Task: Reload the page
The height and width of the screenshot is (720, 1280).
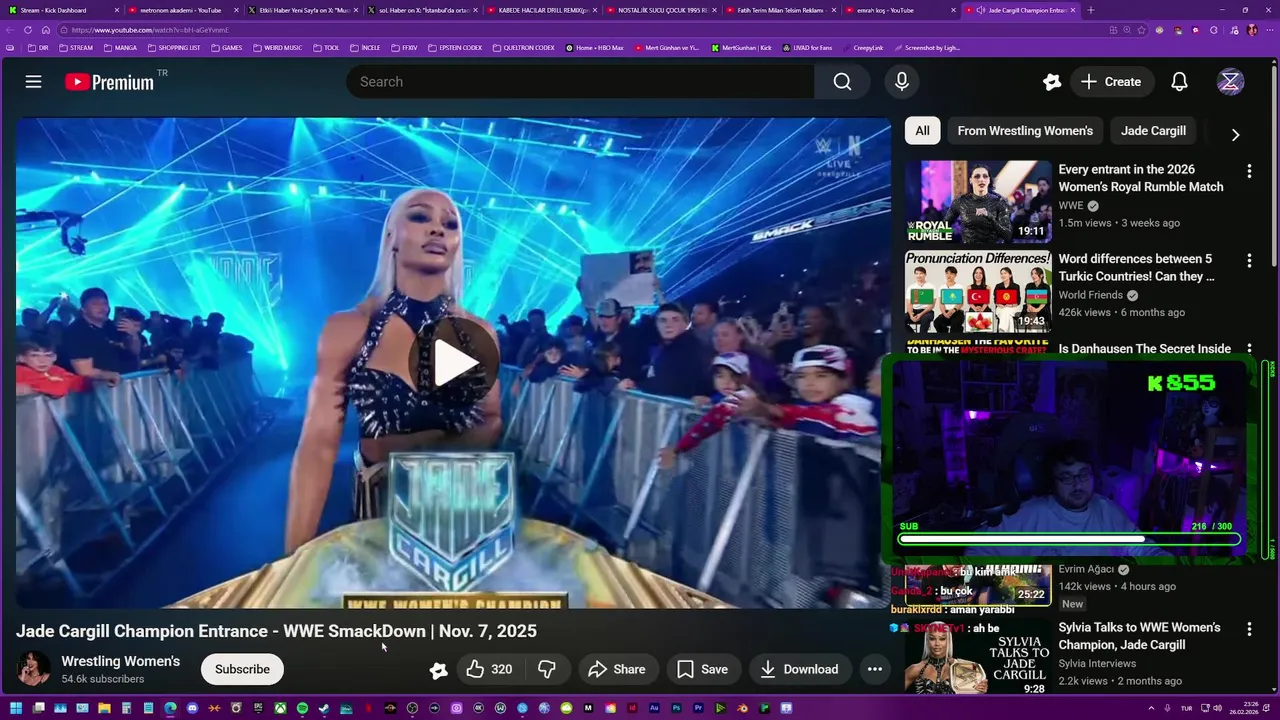Action: [28, 30]
